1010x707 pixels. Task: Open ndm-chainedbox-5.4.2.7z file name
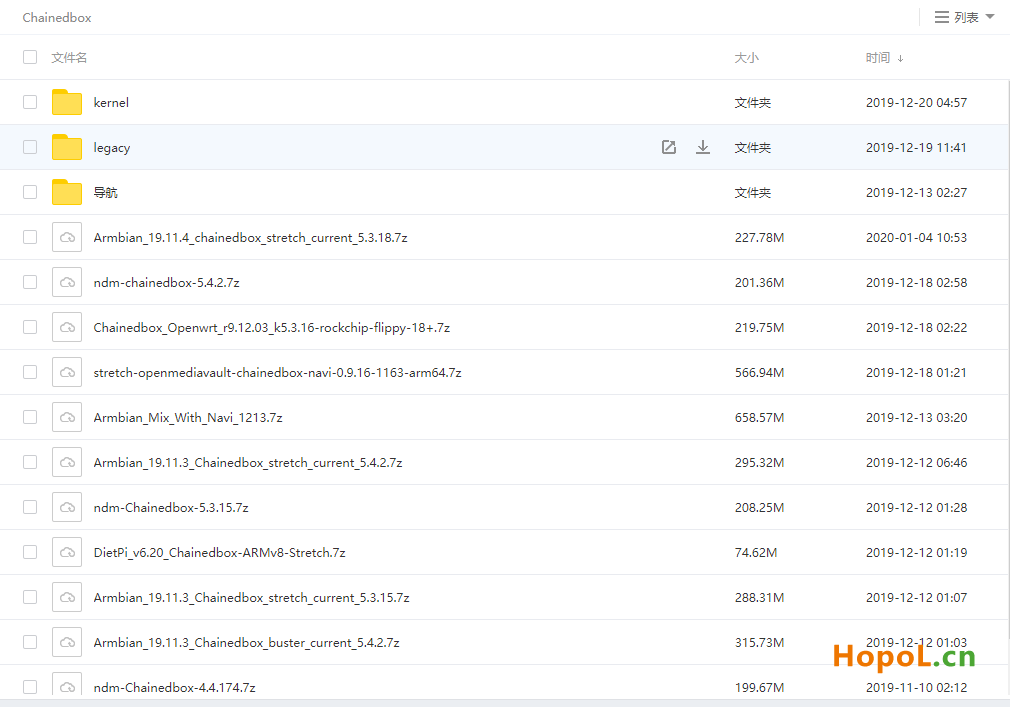coord(166,283)
